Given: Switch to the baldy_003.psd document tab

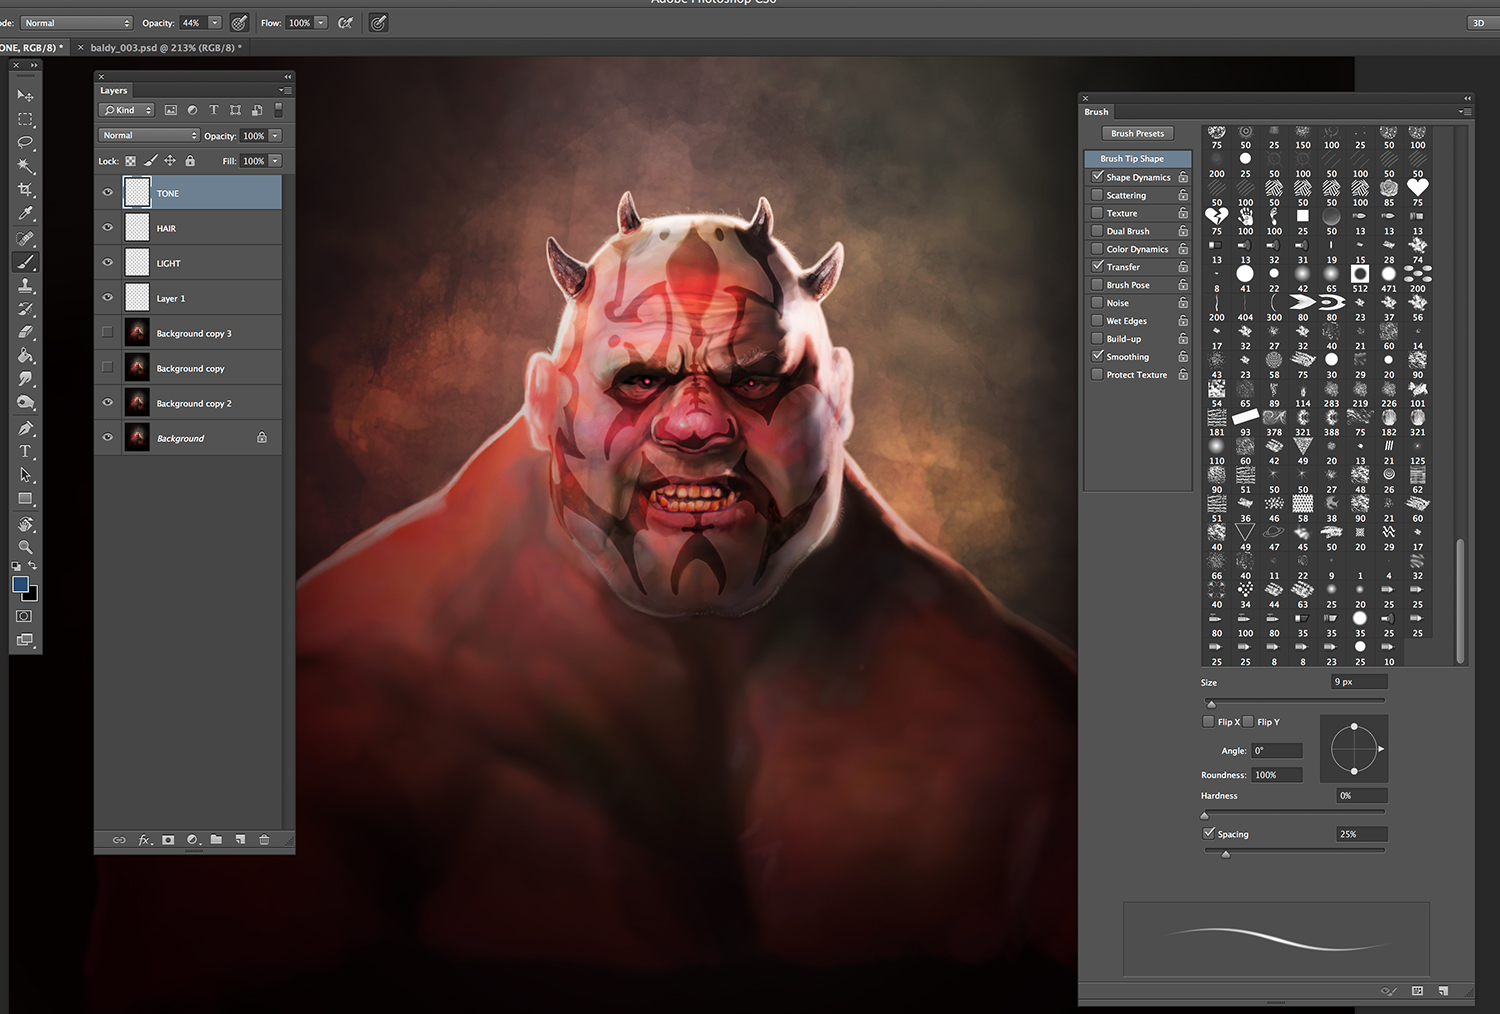Looking at the screenshot, I should point(165,47).
